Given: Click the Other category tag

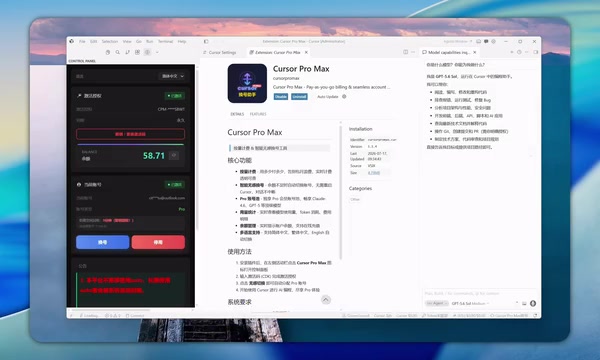Looking at the screenshot, I should (355, 199).
